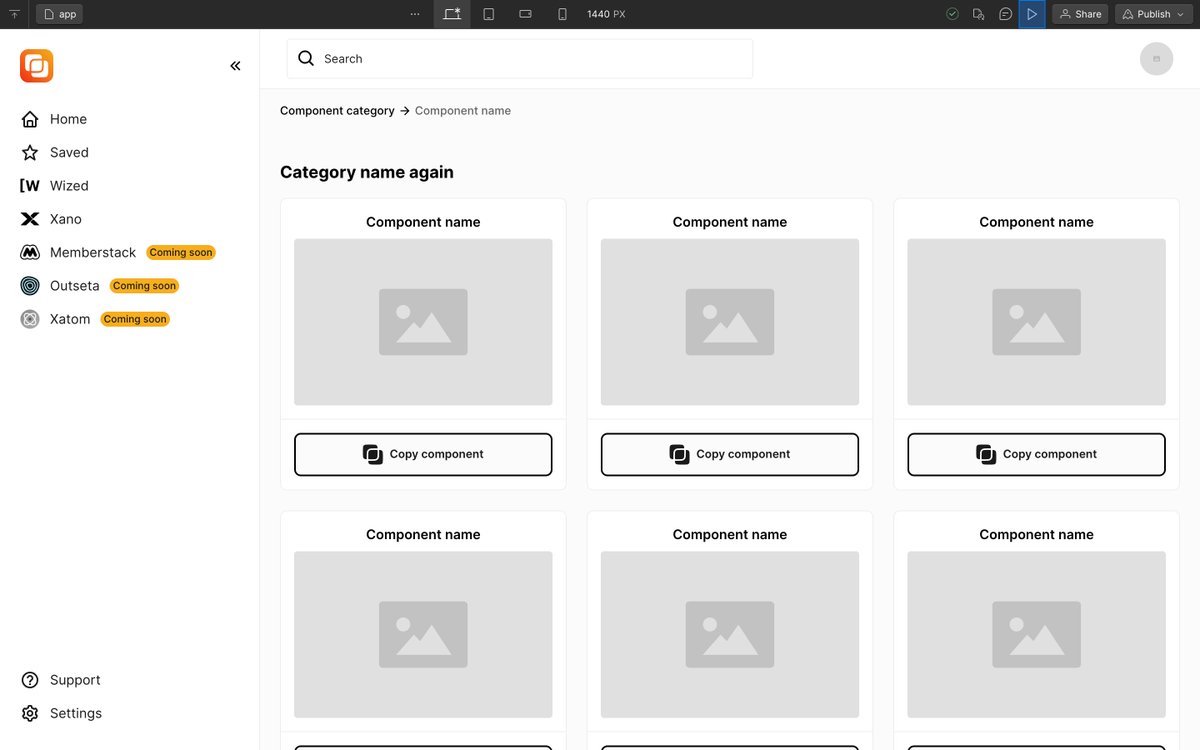This screenshot has height=750, width=1200.
Task: Click the Xatom logo icon
Action: click(30, 319)
